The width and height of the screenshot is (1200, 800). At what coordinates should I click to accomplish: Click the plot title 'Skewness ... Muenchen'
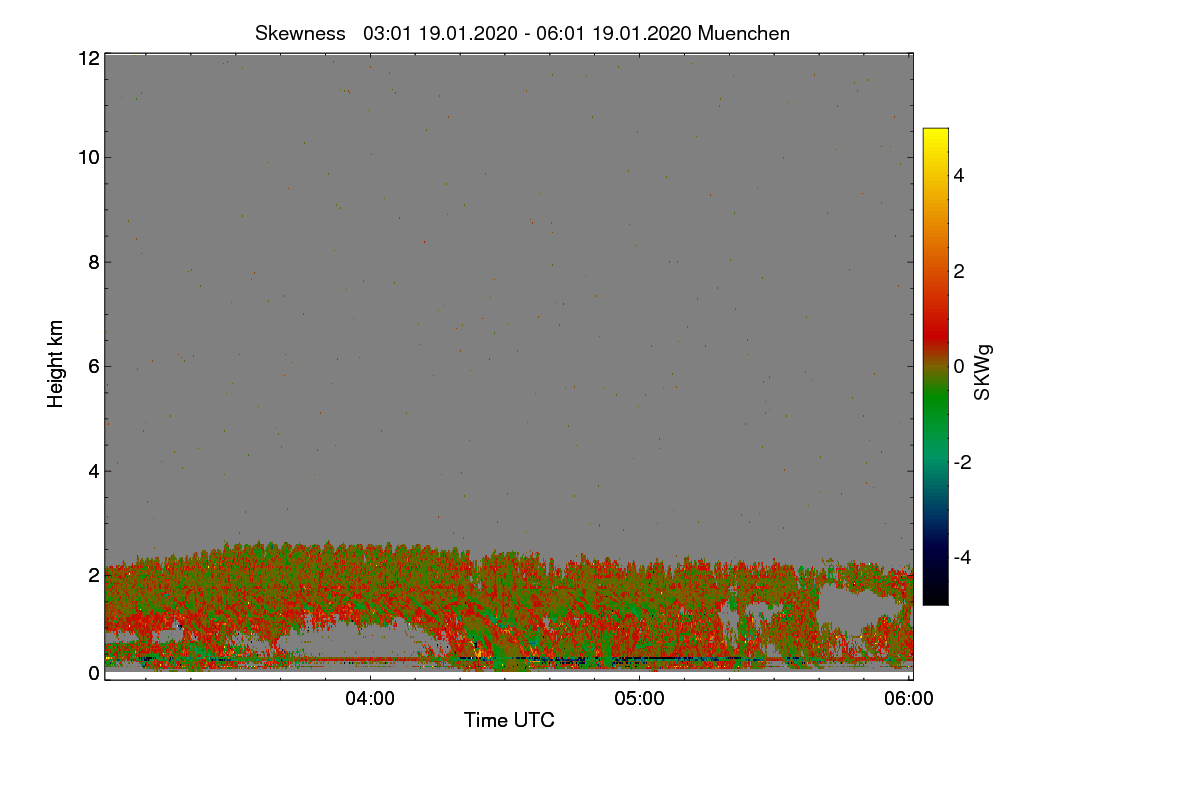coord(522,33)
